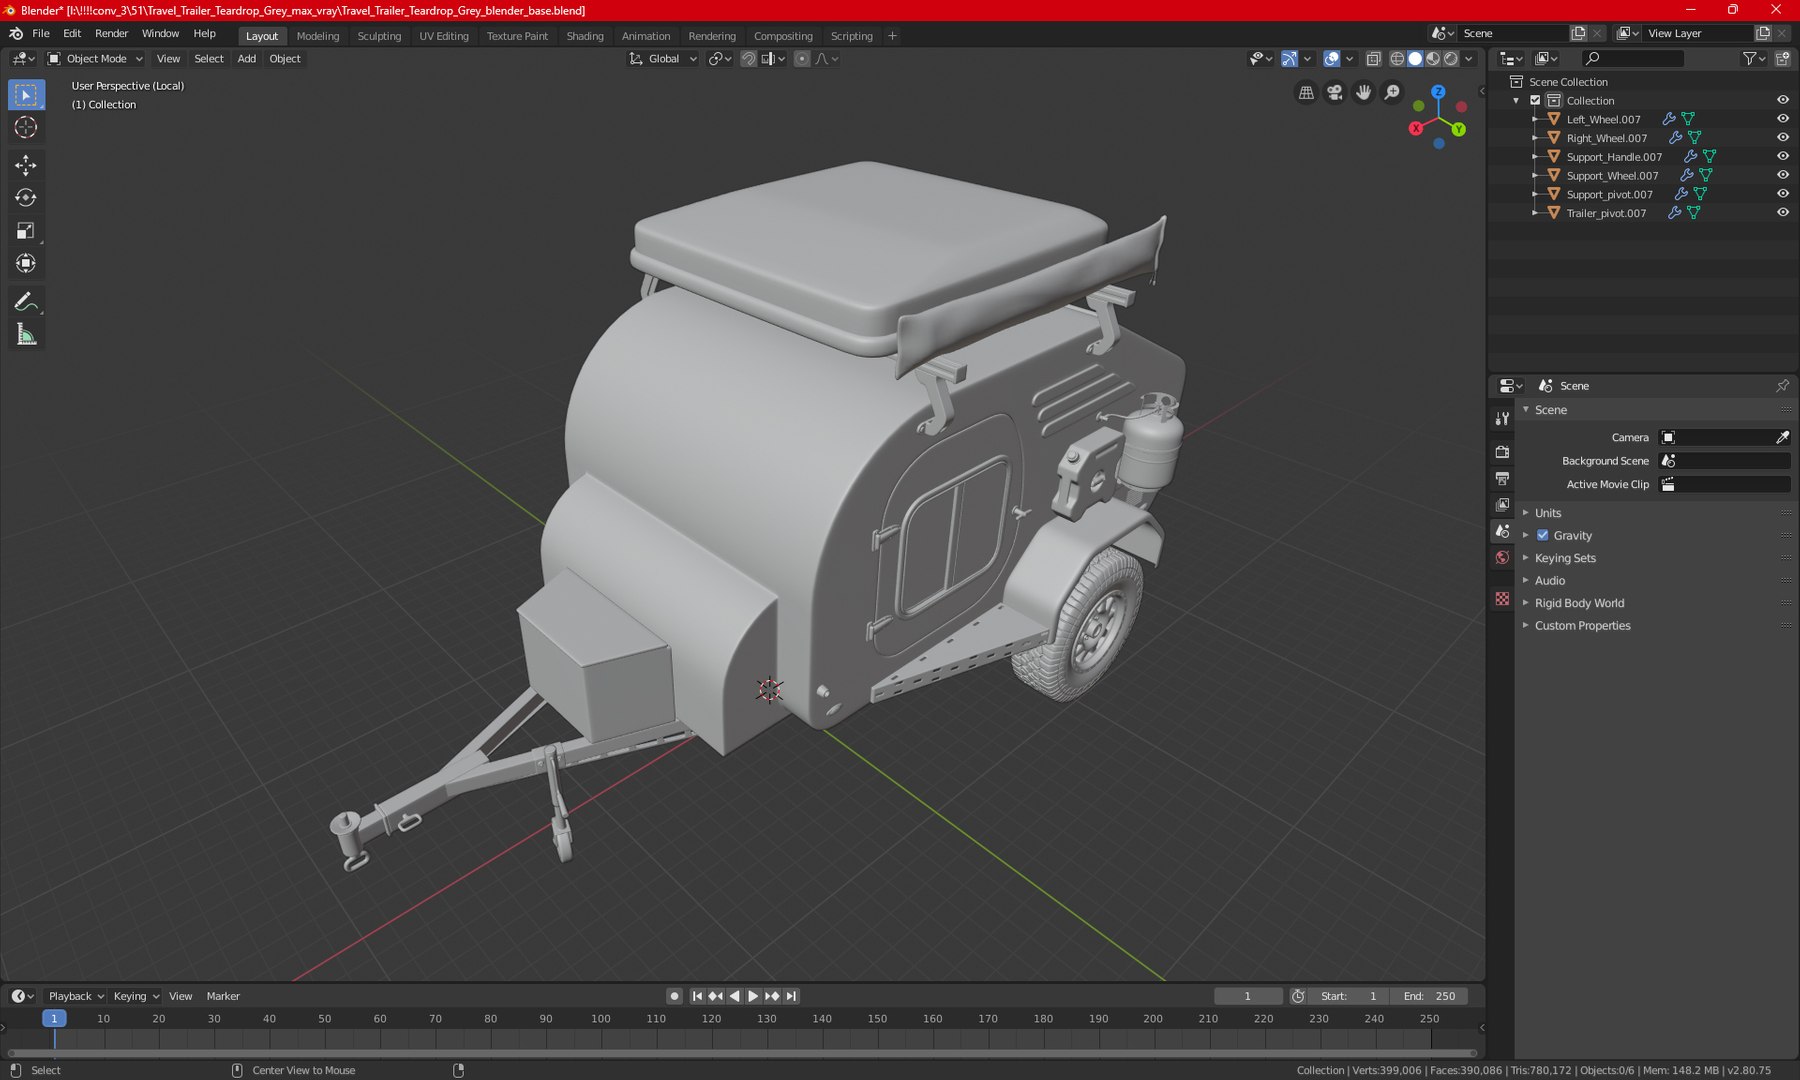
Task: Open the Playback menu in timeline
Action: coord(76,996)
